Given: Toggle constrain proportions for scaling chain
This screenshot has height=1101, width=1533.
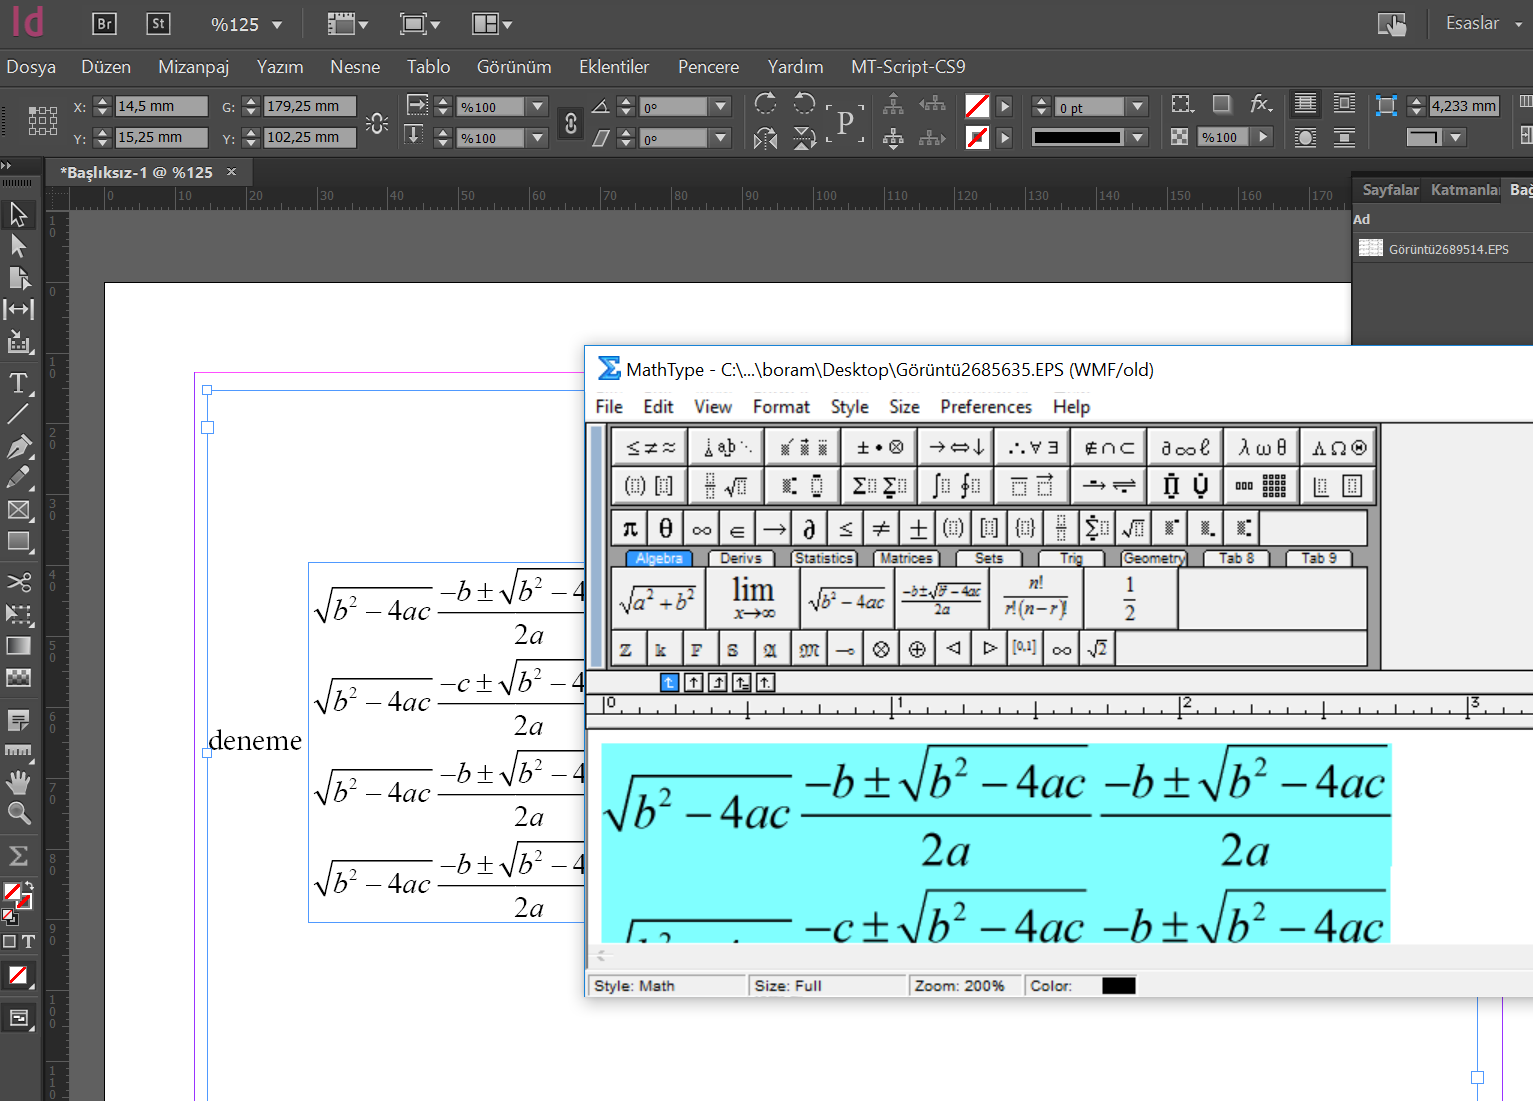Looking at the screenshot, I should pos(571,122).
